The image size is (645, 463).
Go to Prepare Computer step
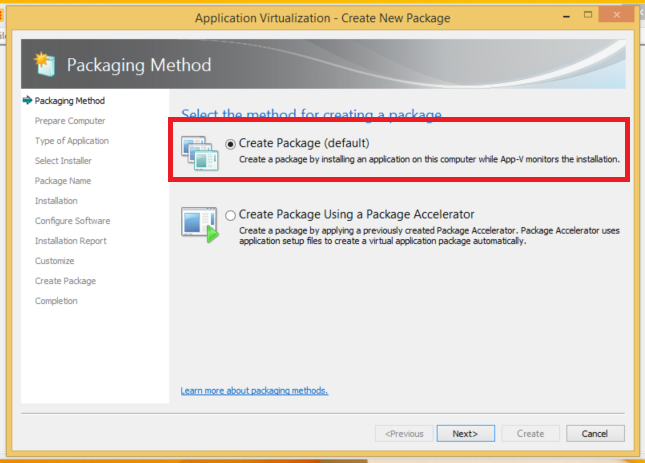pos(70,121)
